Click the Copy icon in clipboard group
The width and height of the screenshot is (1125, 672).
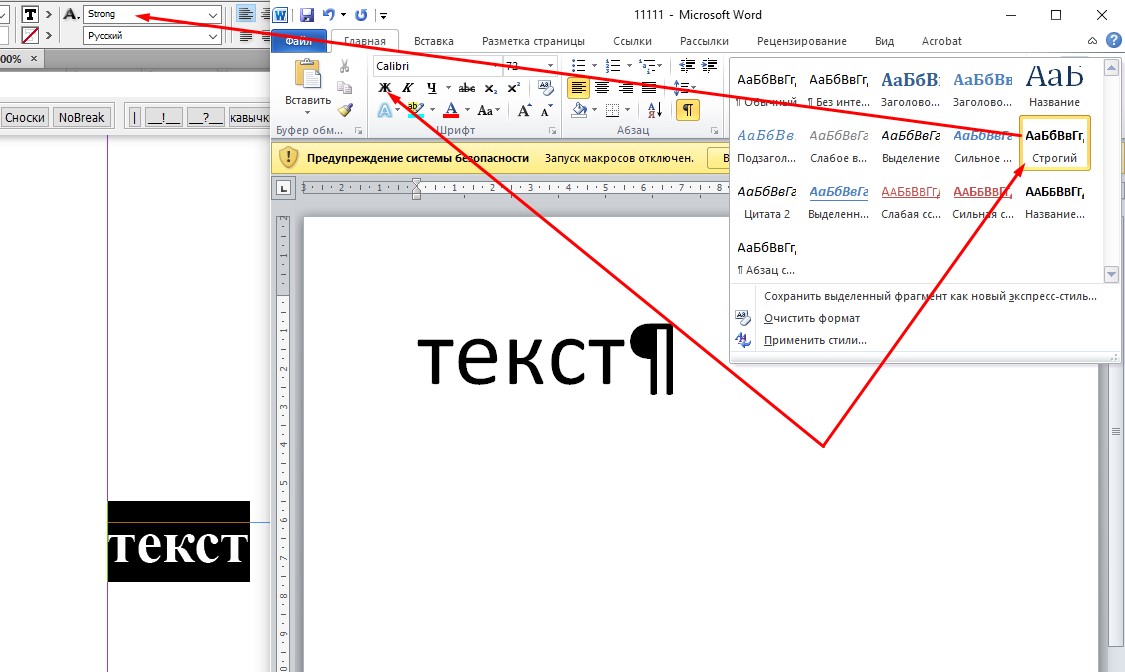[x=344, y=87]
